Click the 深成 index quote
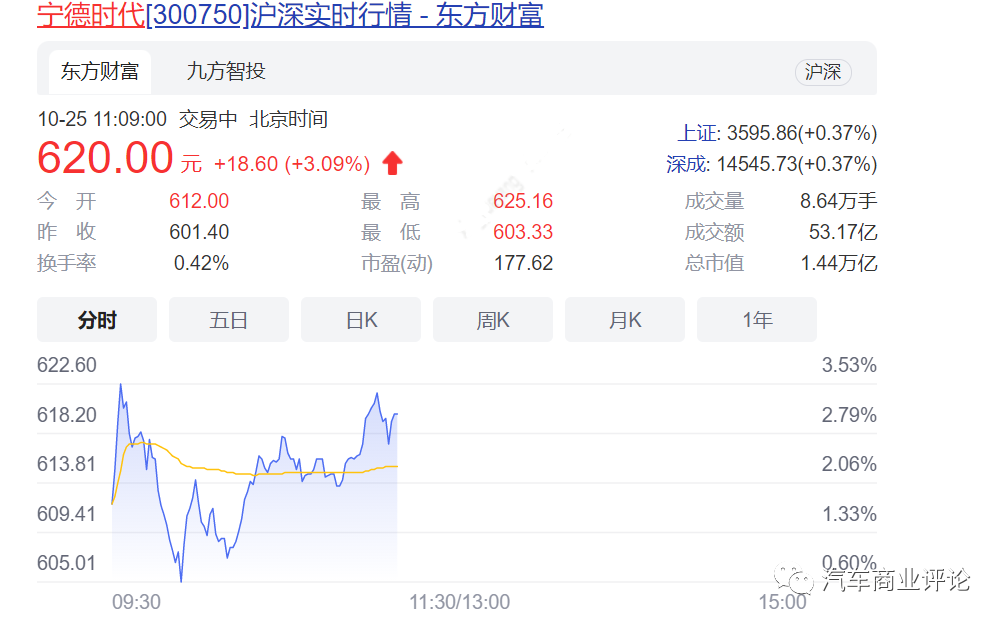 tap(771, 164)
